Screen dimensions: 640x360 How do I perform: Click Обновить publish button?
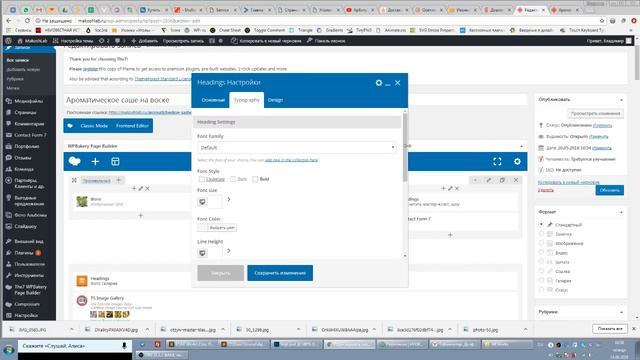click(609, 190)
